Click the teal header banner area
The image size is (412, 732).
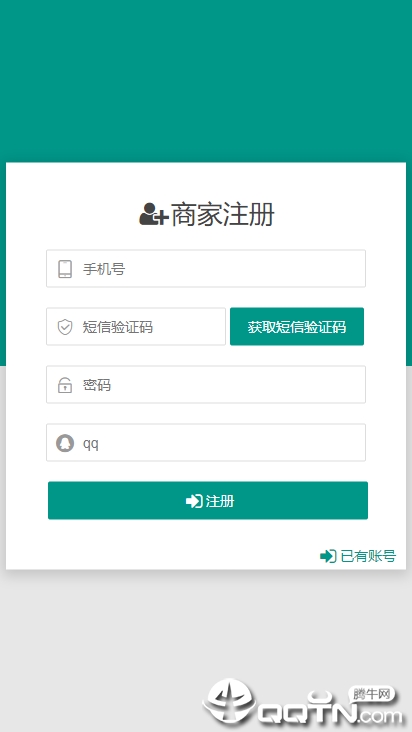pyautogui.click(x=206, y=81)
